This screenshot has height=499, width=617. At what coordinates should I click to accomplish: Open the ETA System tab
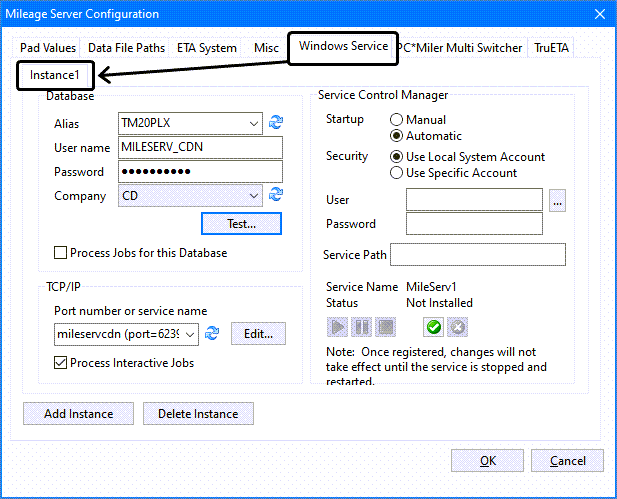click(208, 48)
